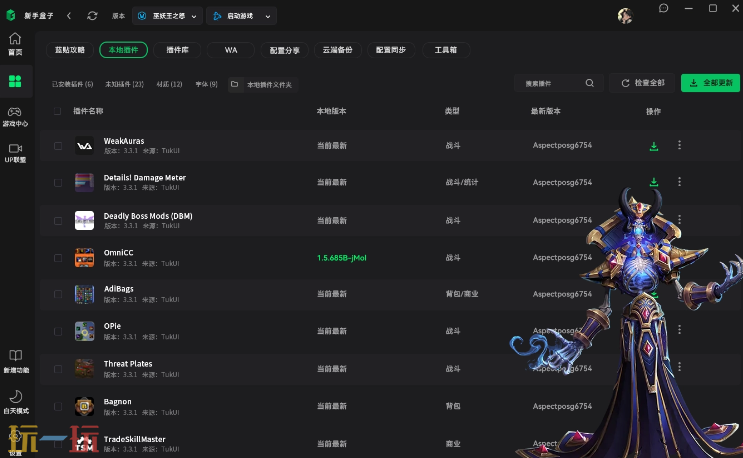
Task: Switch to the 云端备份 tab
Action: 337,50
